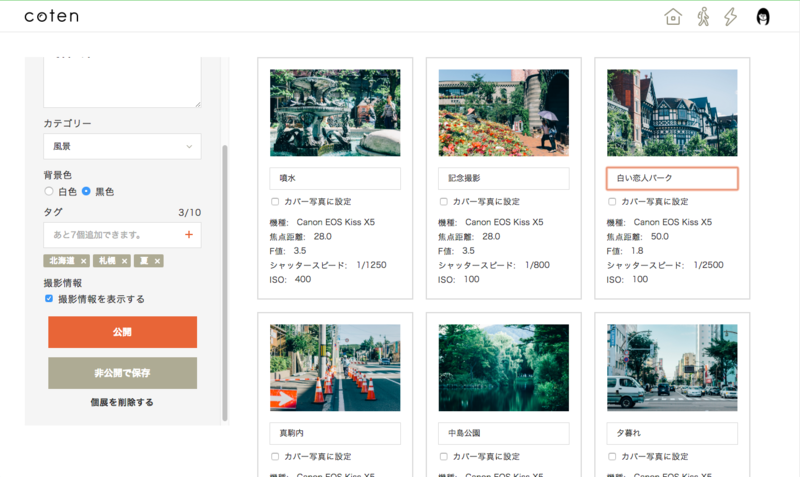The image size is (800, 477).
Task: Remove the 北海道 tag
Action: point(83,261)
